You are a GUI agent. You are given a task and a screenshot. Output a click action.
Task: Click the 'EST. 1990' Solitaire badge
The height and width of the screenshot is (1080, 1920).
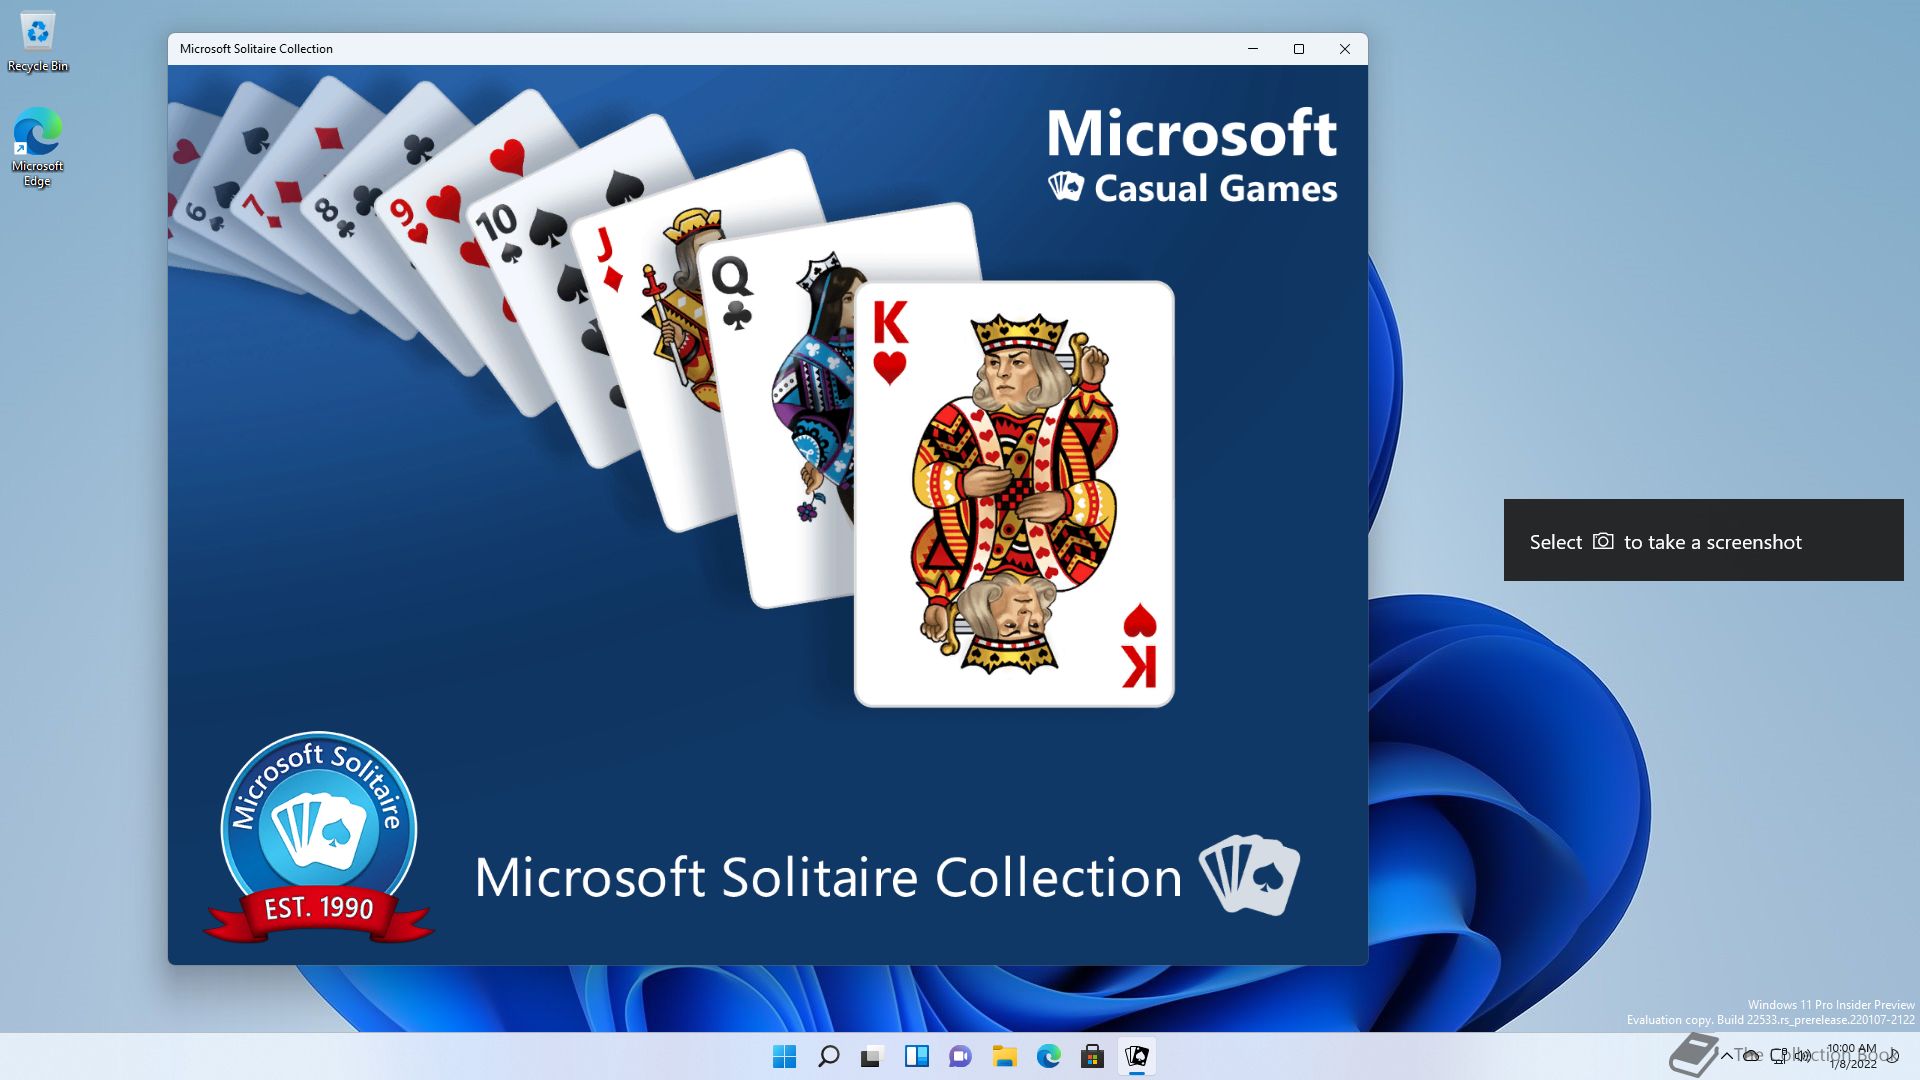(319, 838)
